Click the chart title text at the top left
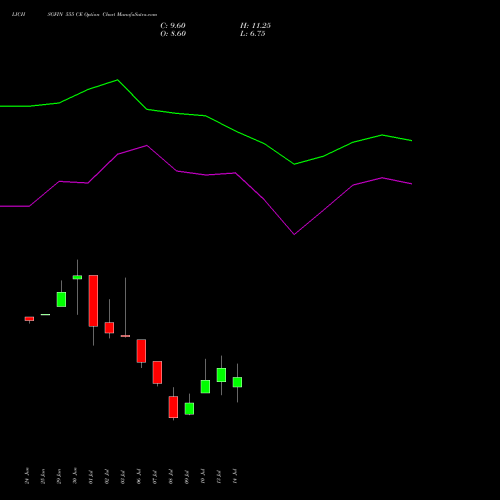The width and height of the screenshot is (500, 500). (84, 14)
